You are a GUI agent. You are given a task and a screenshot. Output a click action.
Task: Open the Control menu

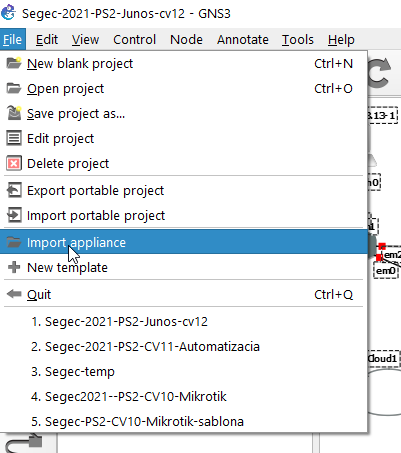coord(134,40)
